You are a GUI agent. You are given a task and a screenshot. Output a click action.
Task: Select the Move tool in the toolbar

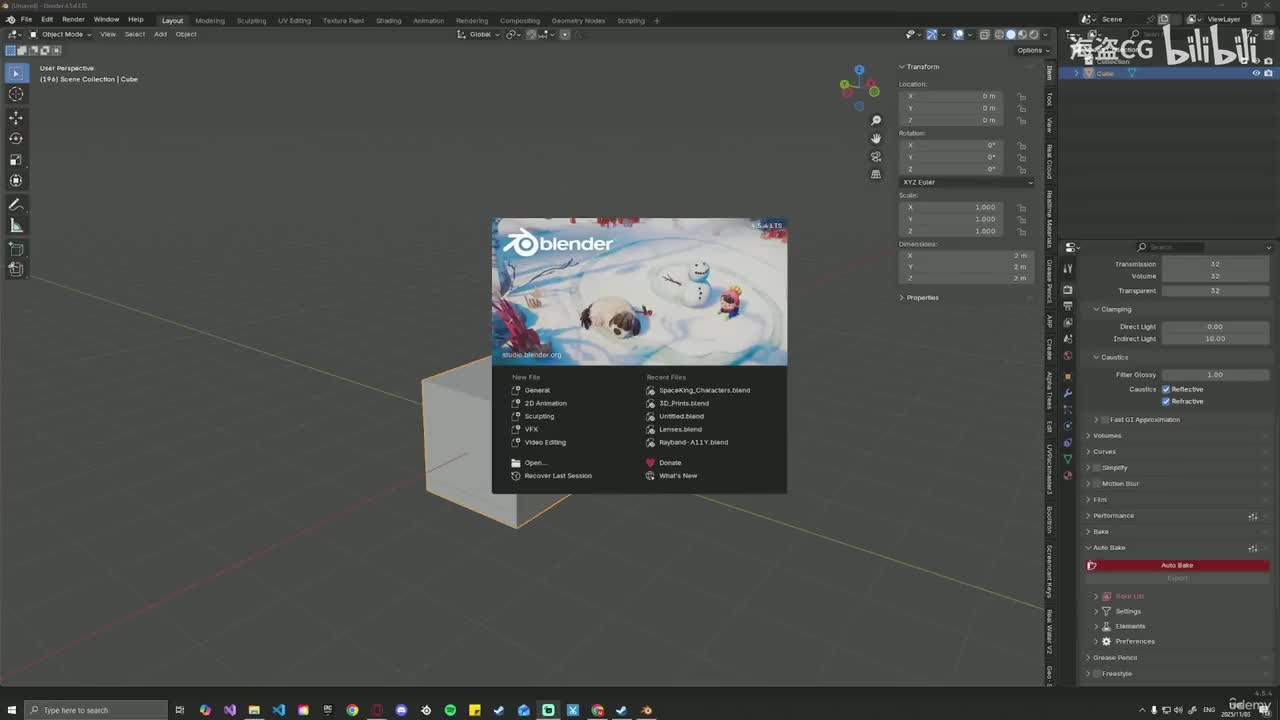click(x=16, y=118)
